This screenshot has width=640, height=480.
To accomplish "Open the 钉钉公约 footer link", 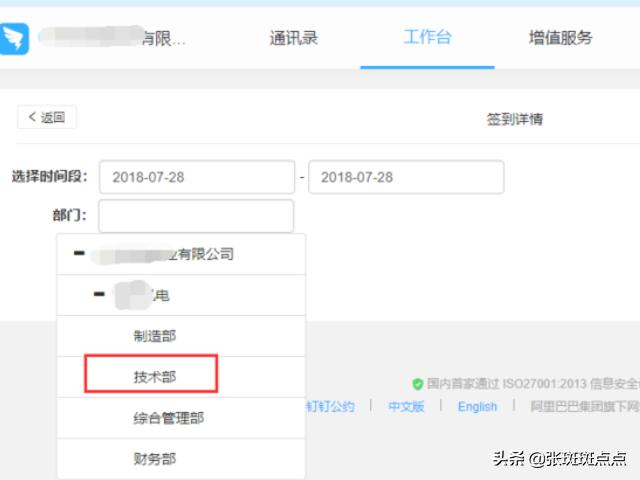I will 330,407.
